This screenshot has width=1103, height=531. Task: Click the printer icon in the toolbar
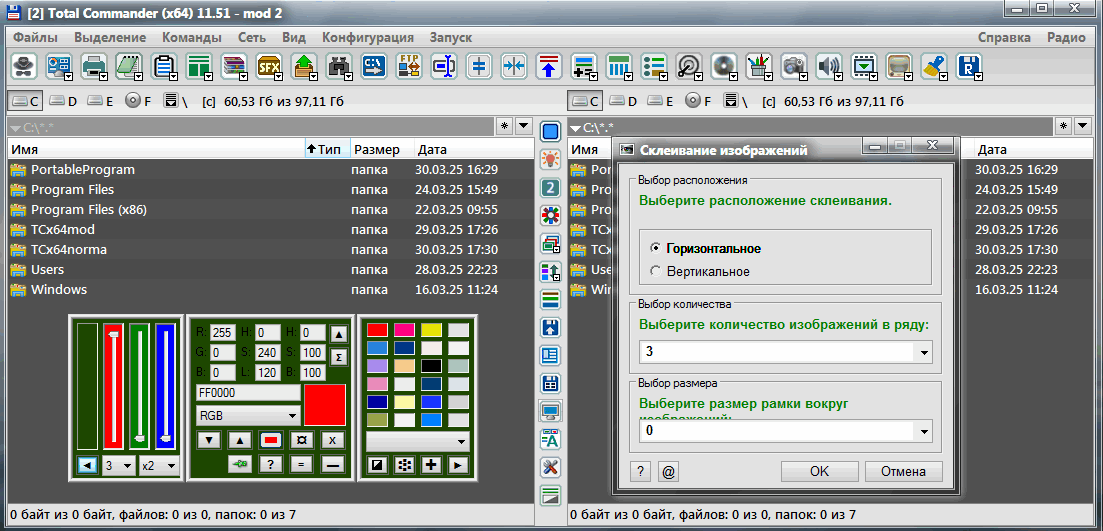[x=94, y=66]
